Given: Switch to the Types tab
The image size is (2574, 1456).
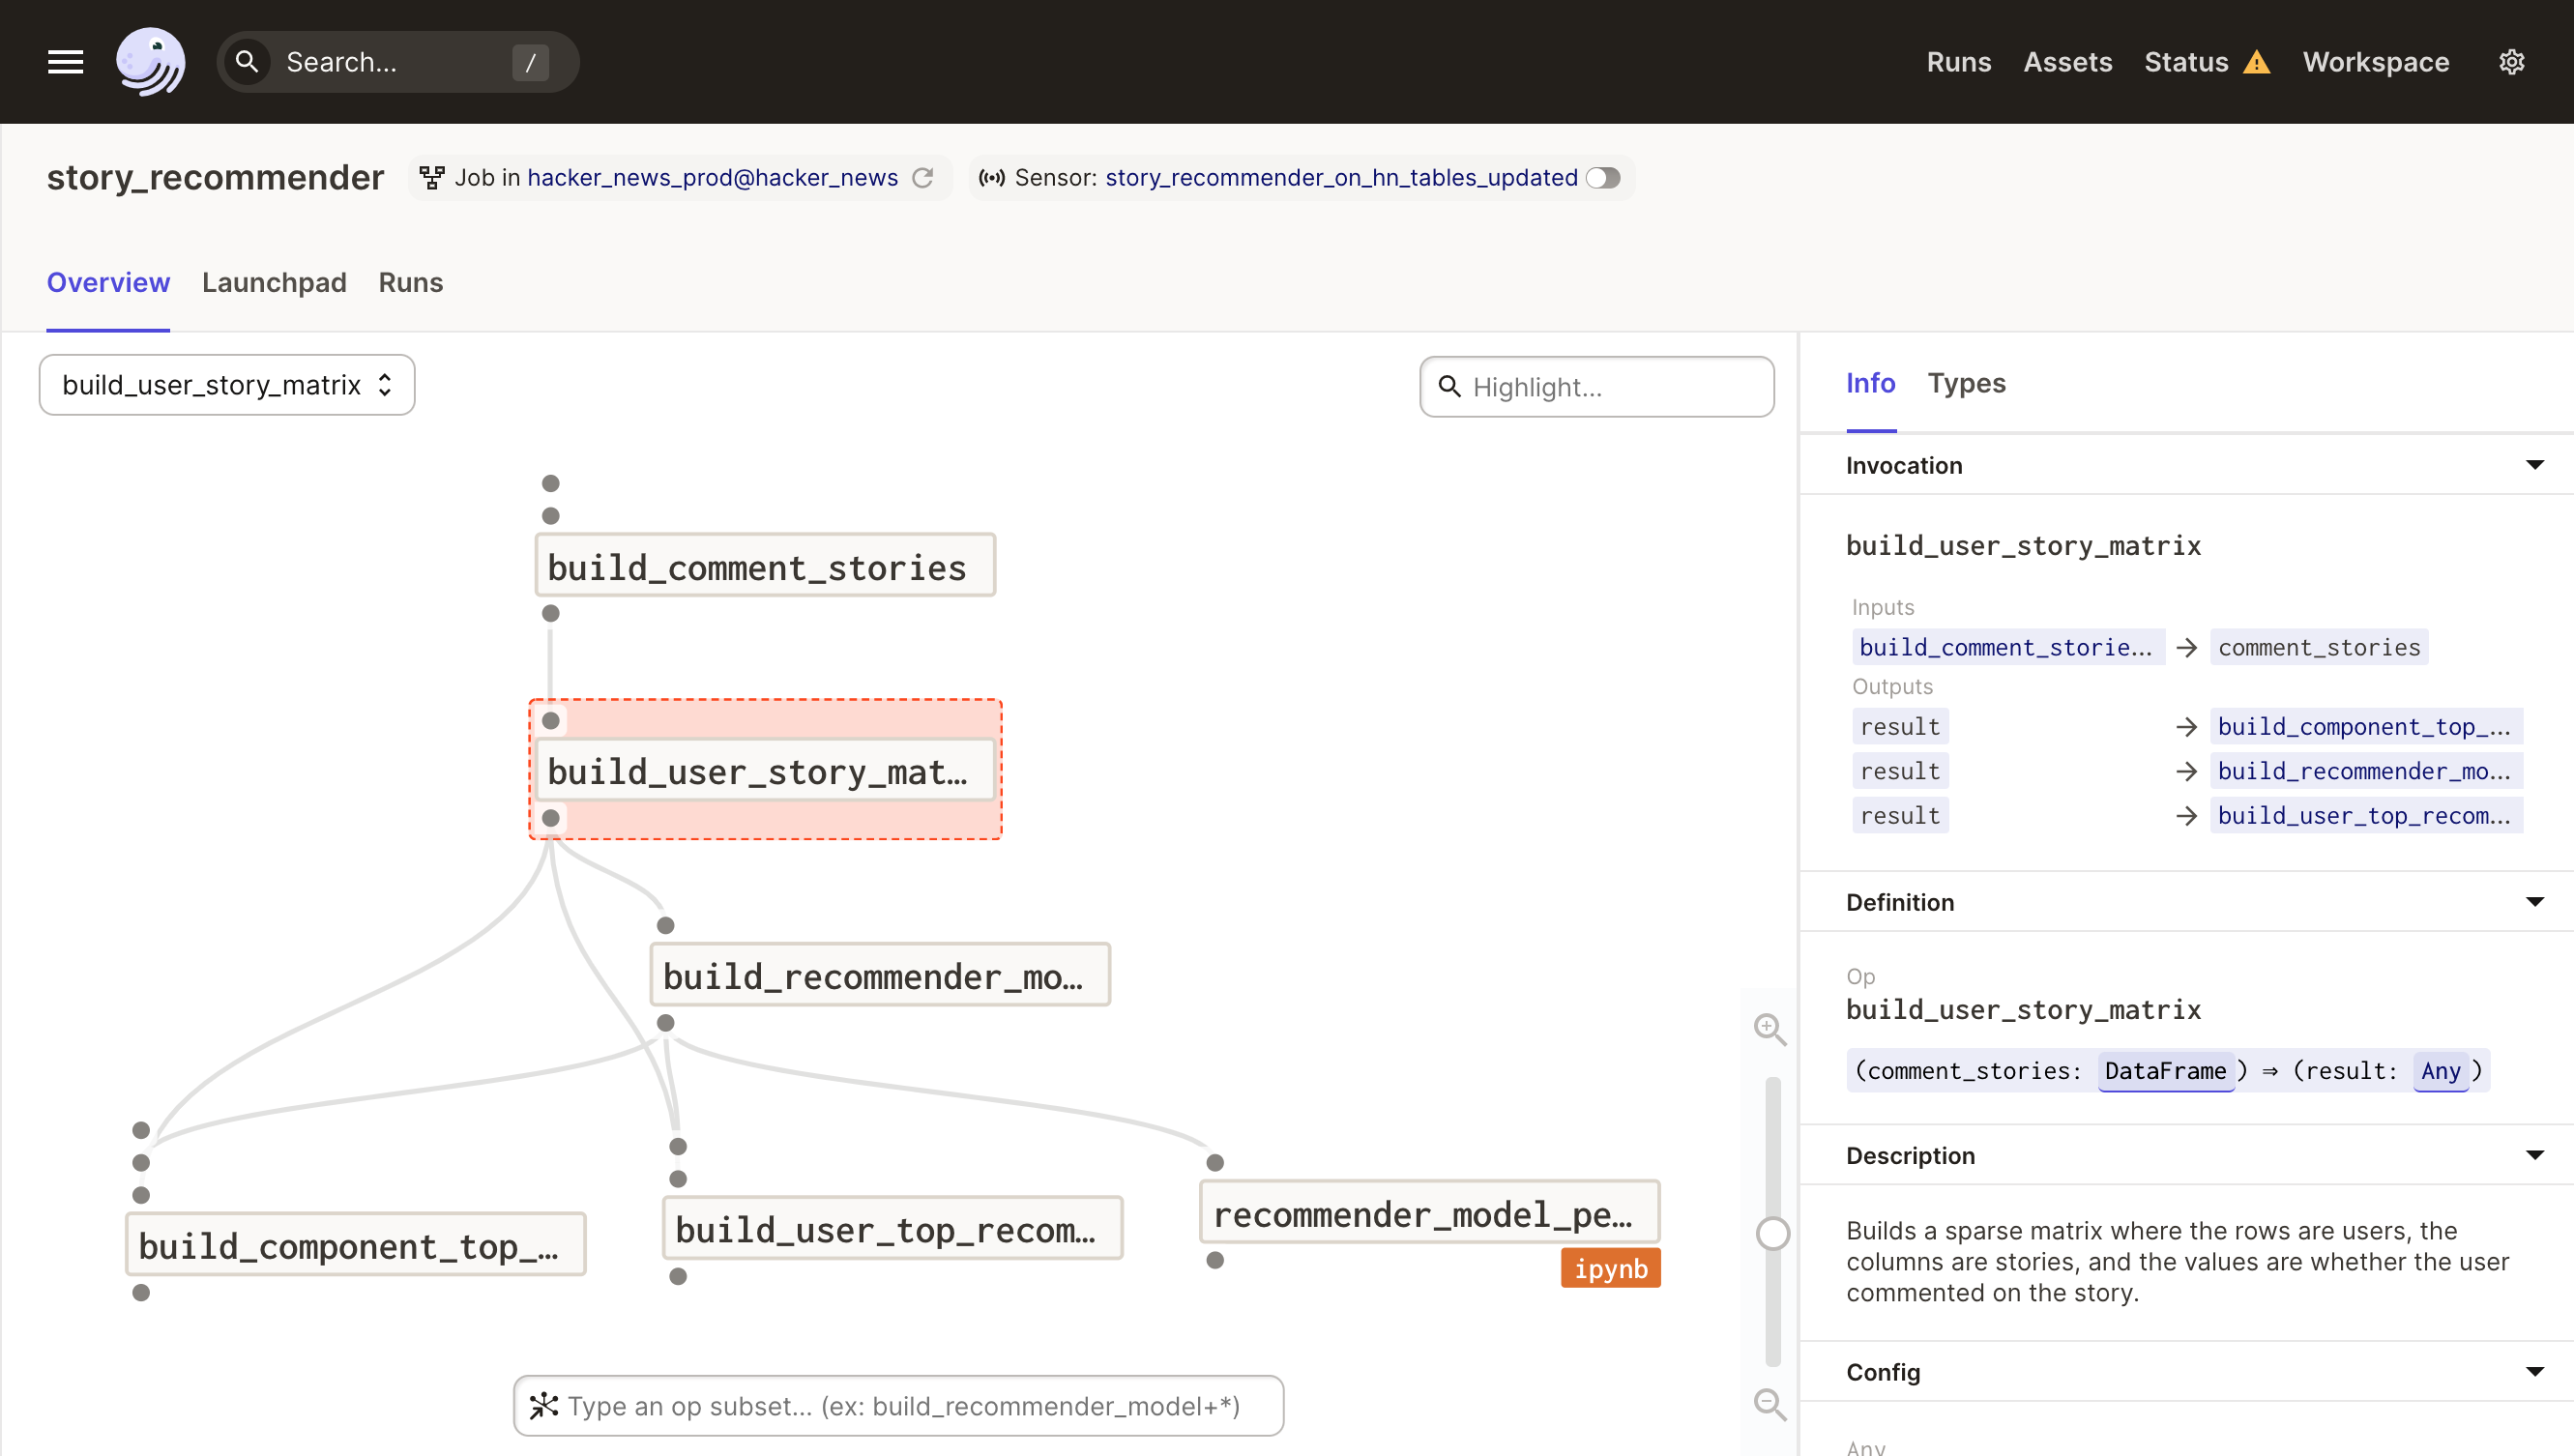Looking at the screenshot, I should click(1965, 383).
